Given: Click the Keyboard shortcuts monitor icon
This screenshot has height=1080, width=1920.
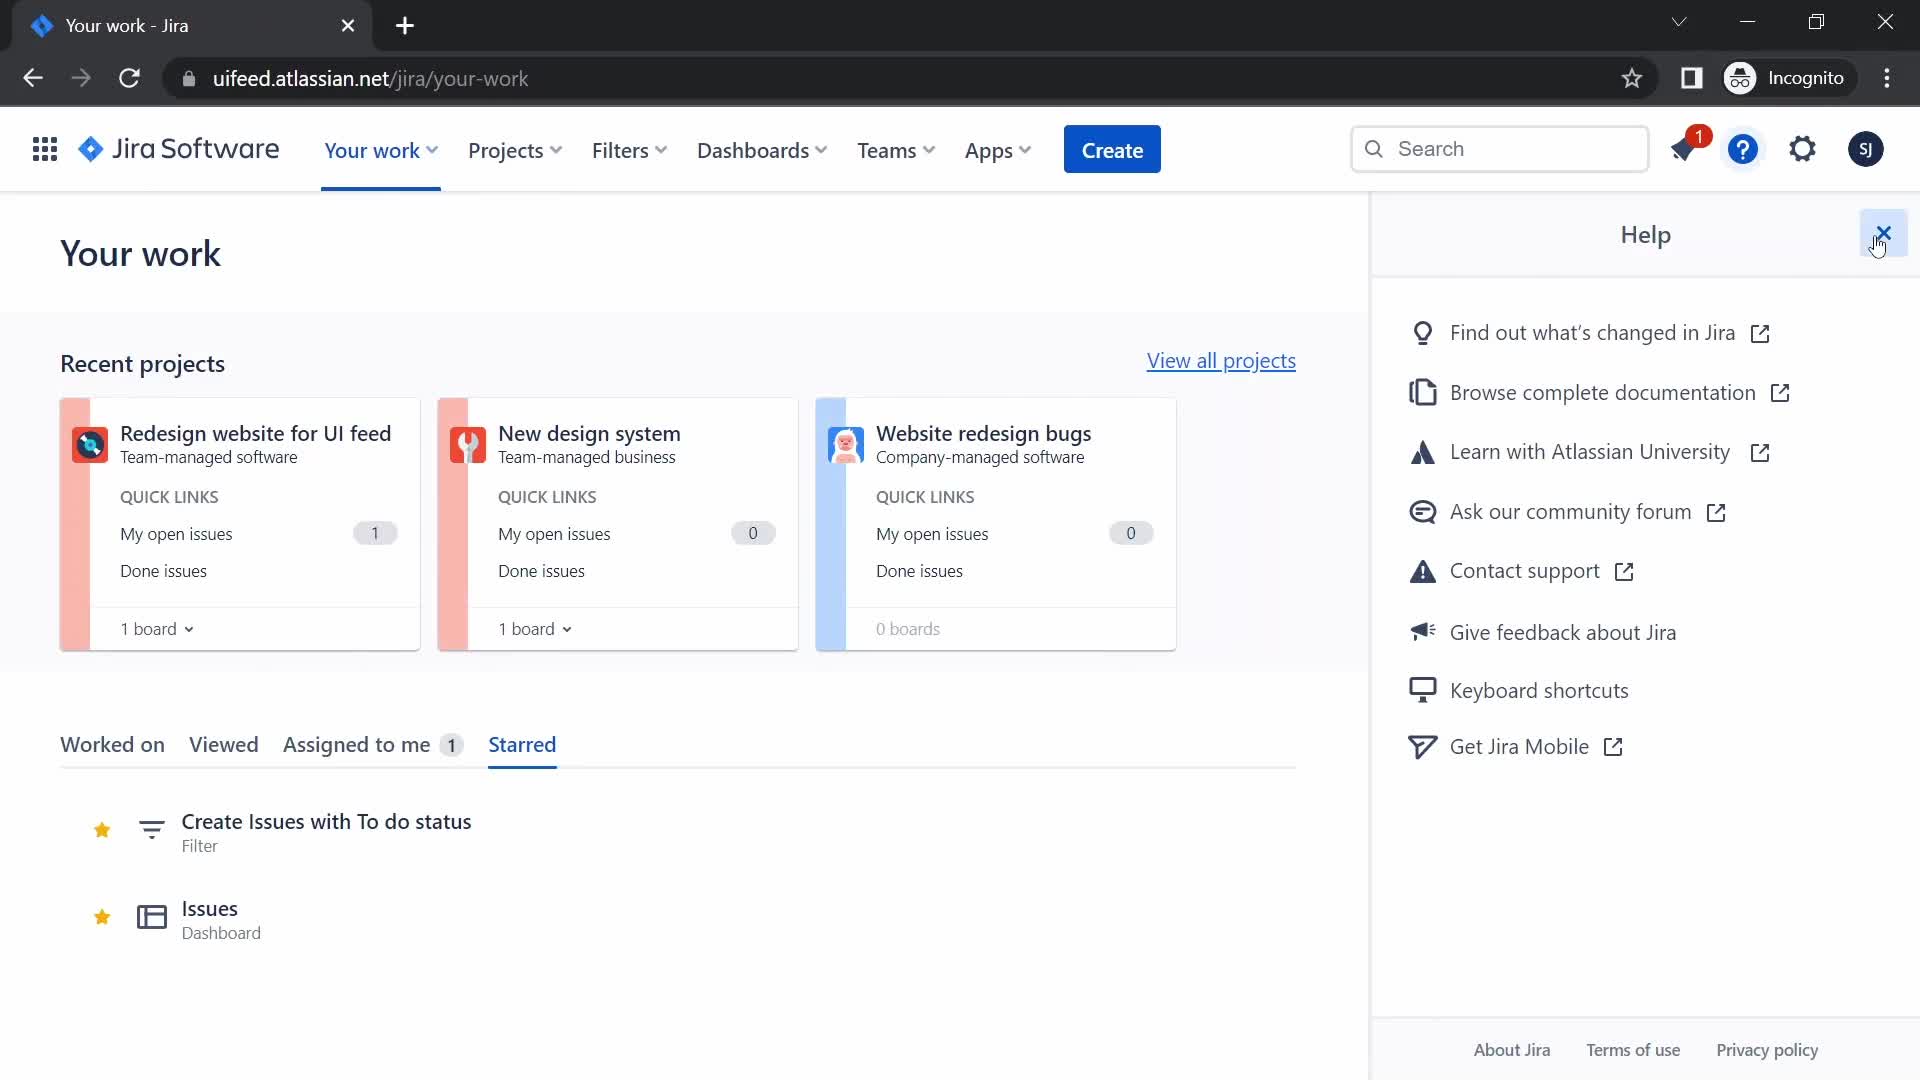Looking at the screenshot, I should point(1422,690).
